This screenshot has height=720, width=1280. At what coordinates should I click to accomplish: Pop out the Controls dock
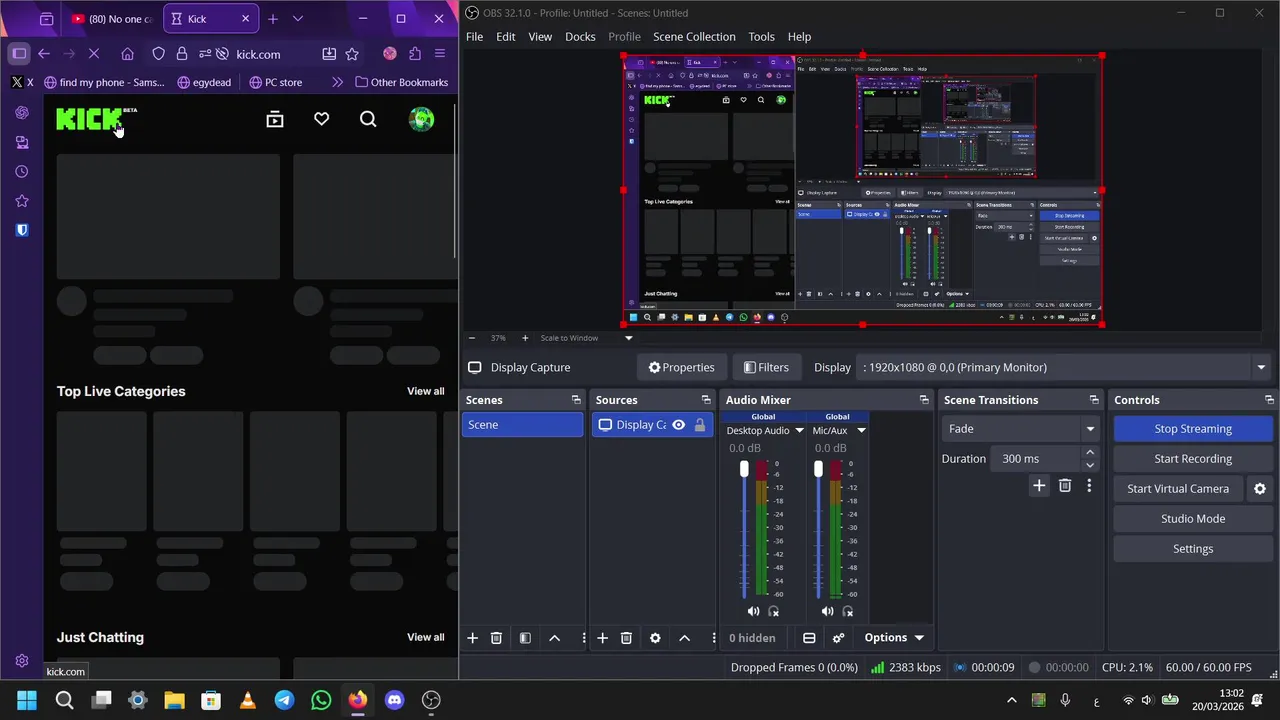point(1269,400)
